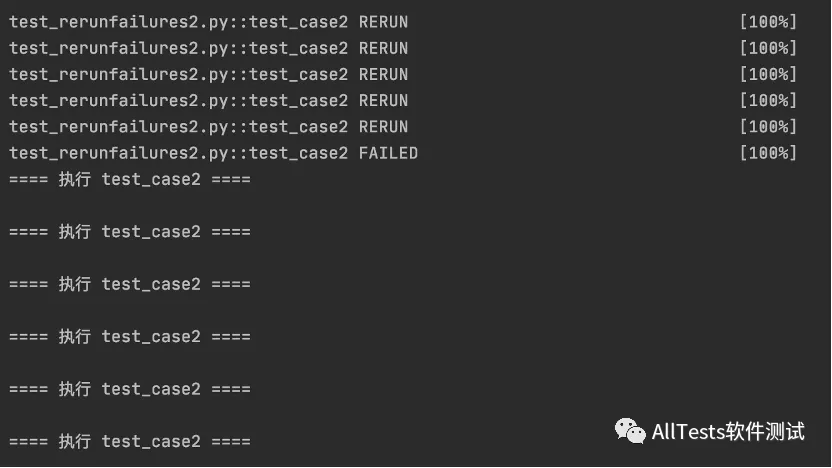Click the AllTests软件测试 watermark text

tap(728, 431)
